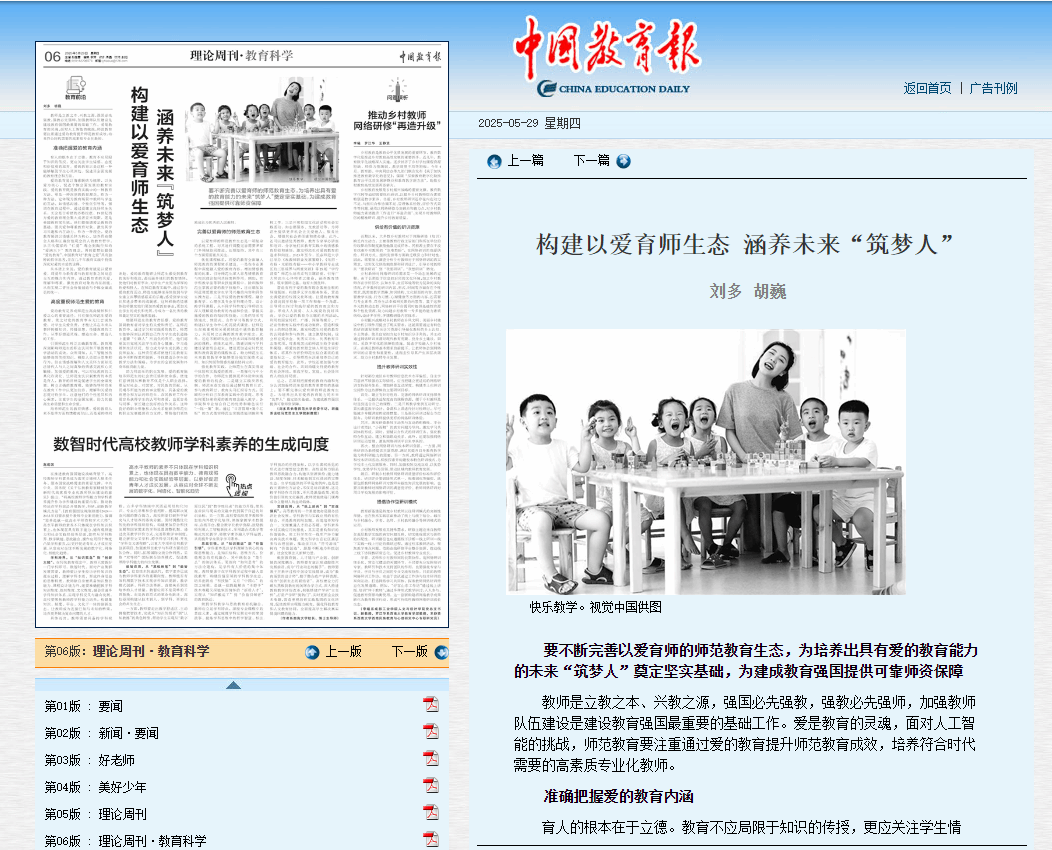This screenshot has width=1052, height=850.
Task: Open PDF icon for 第02版 新闻·要闻
Action: click(431, 732)
